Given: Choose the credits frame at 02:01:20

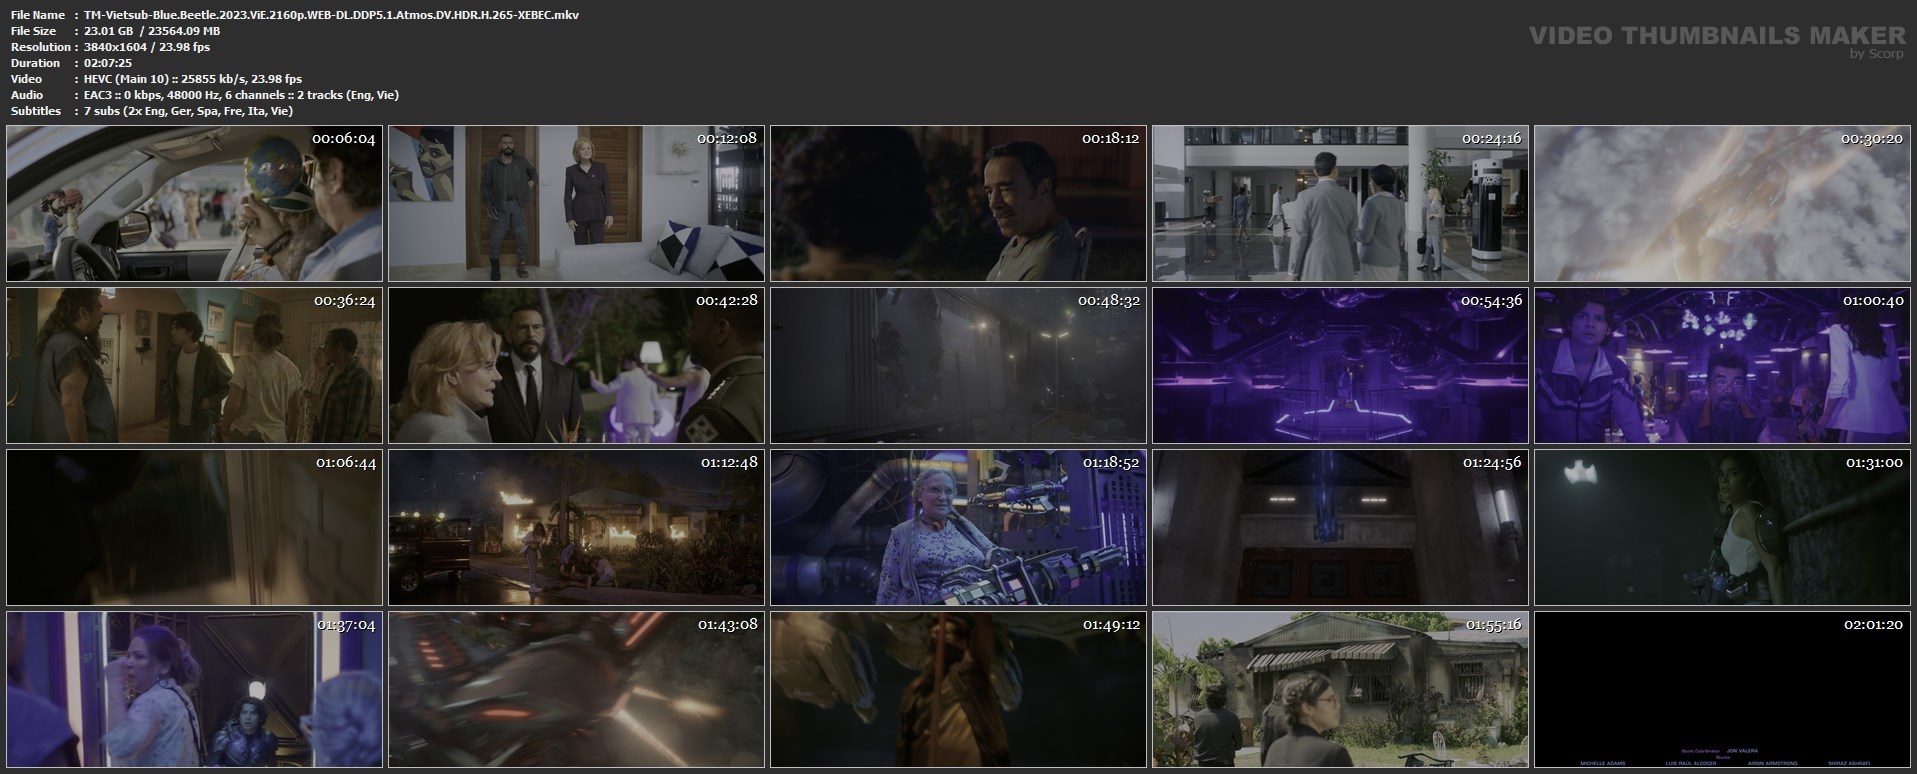Looking at the screenshot, I should [x=1722, y=690].
